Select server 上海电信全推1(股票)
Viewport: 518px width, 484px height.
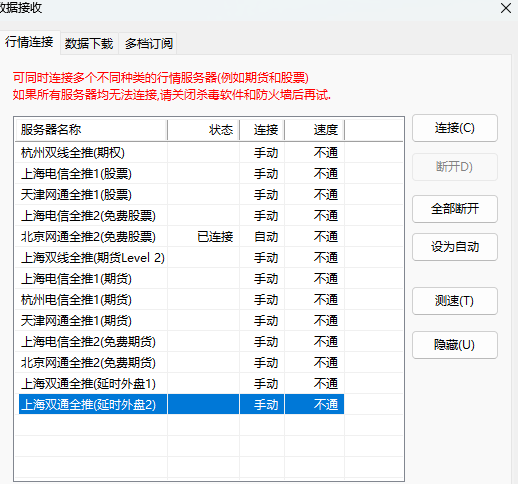click(76, 174)
